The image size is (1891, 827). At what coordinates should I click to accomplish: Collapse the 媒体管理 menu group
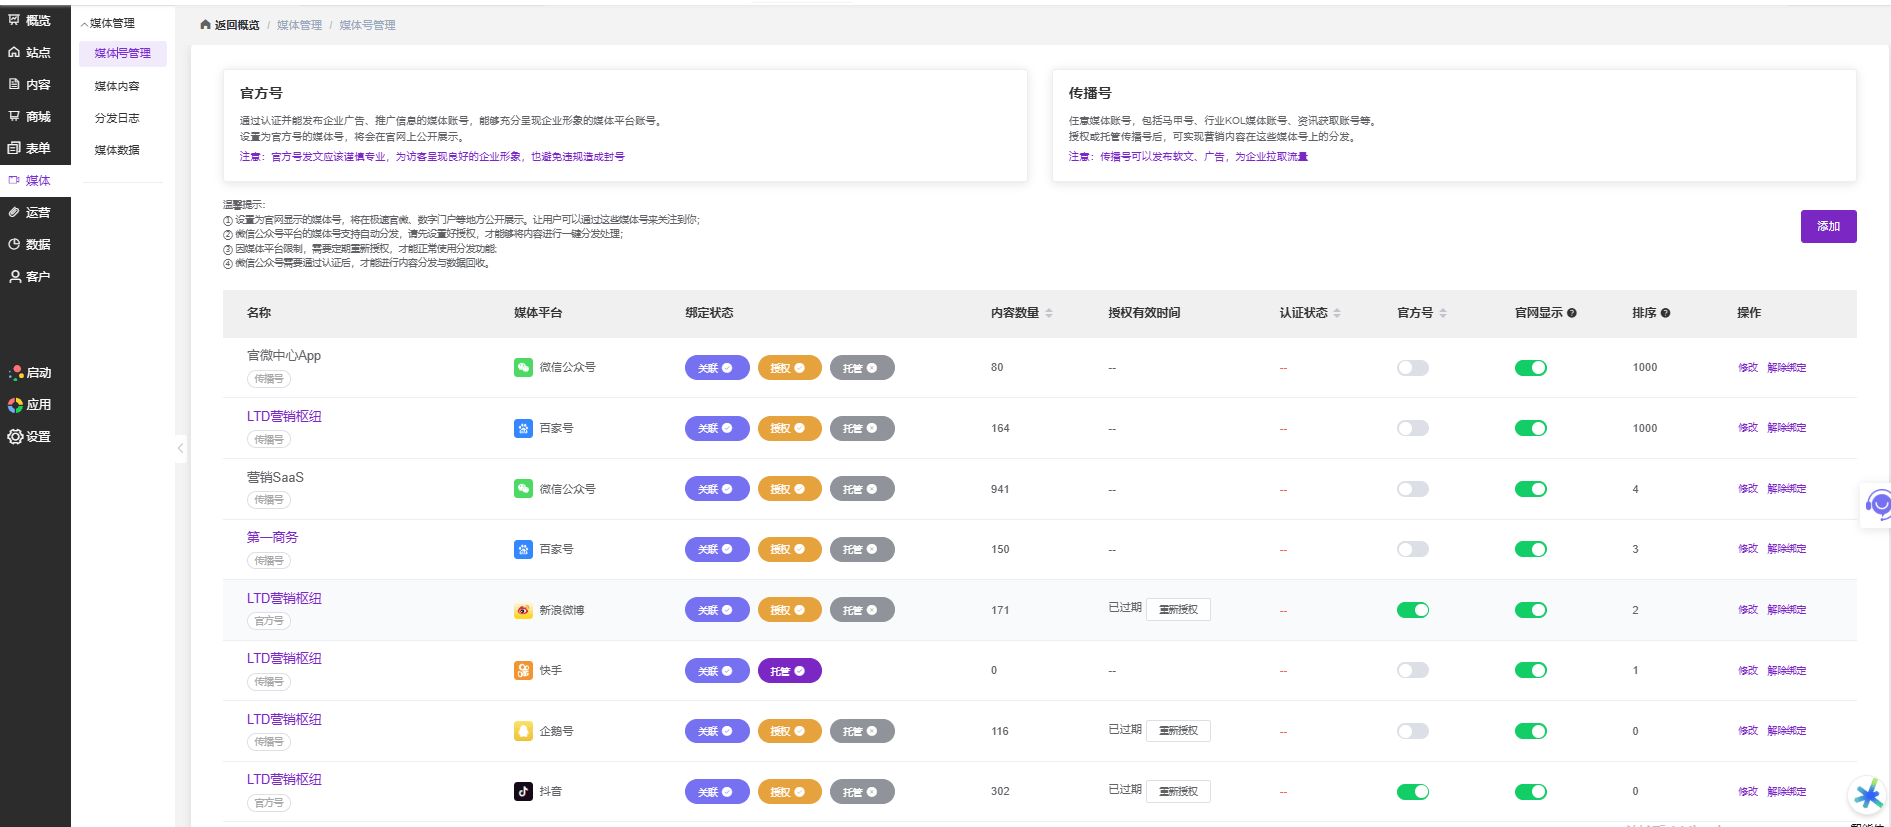point(108,23)
